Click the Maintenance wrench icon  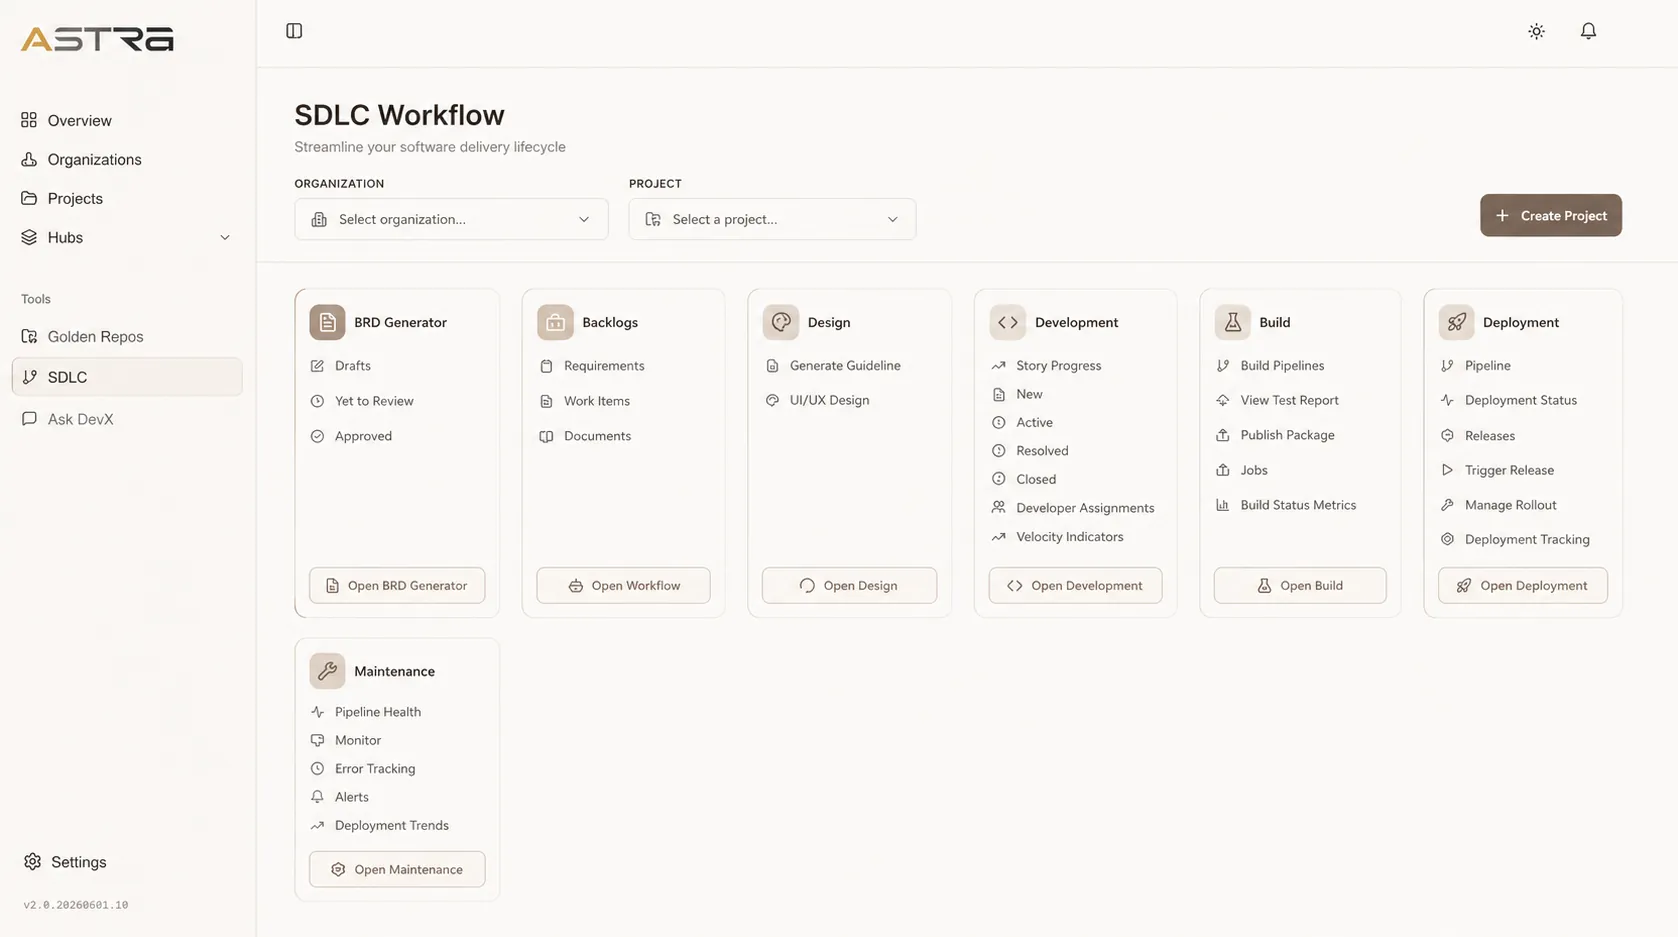(327, 671)
